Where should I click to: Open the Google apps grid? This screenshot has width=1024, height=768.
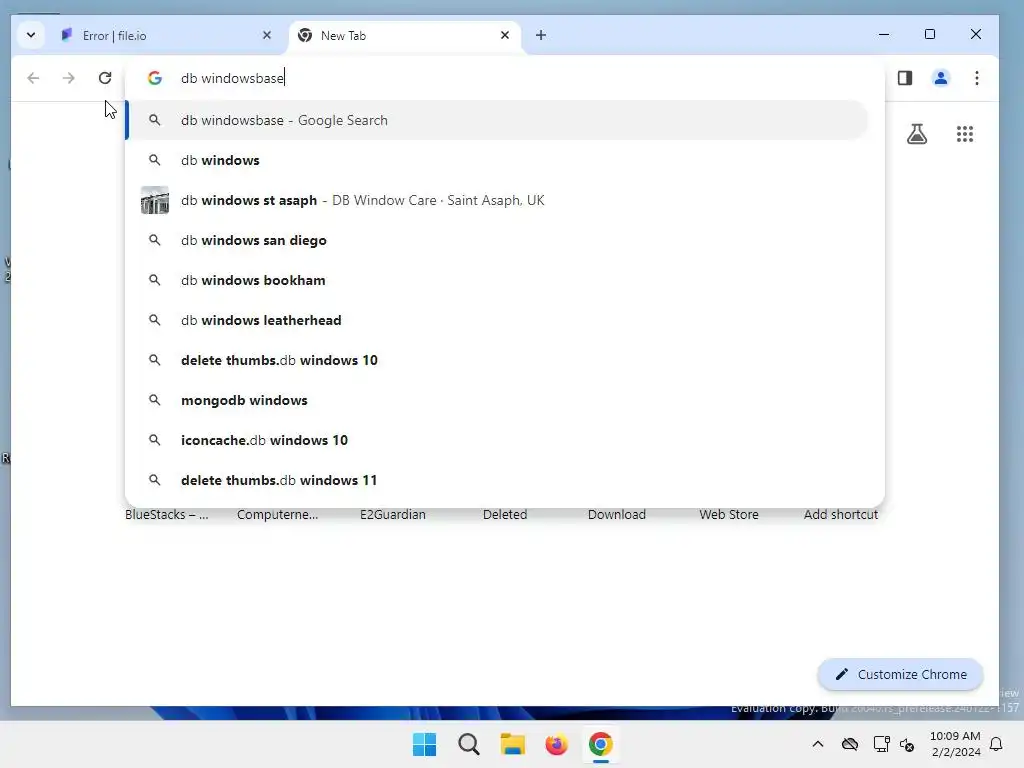tap(965, 134)
